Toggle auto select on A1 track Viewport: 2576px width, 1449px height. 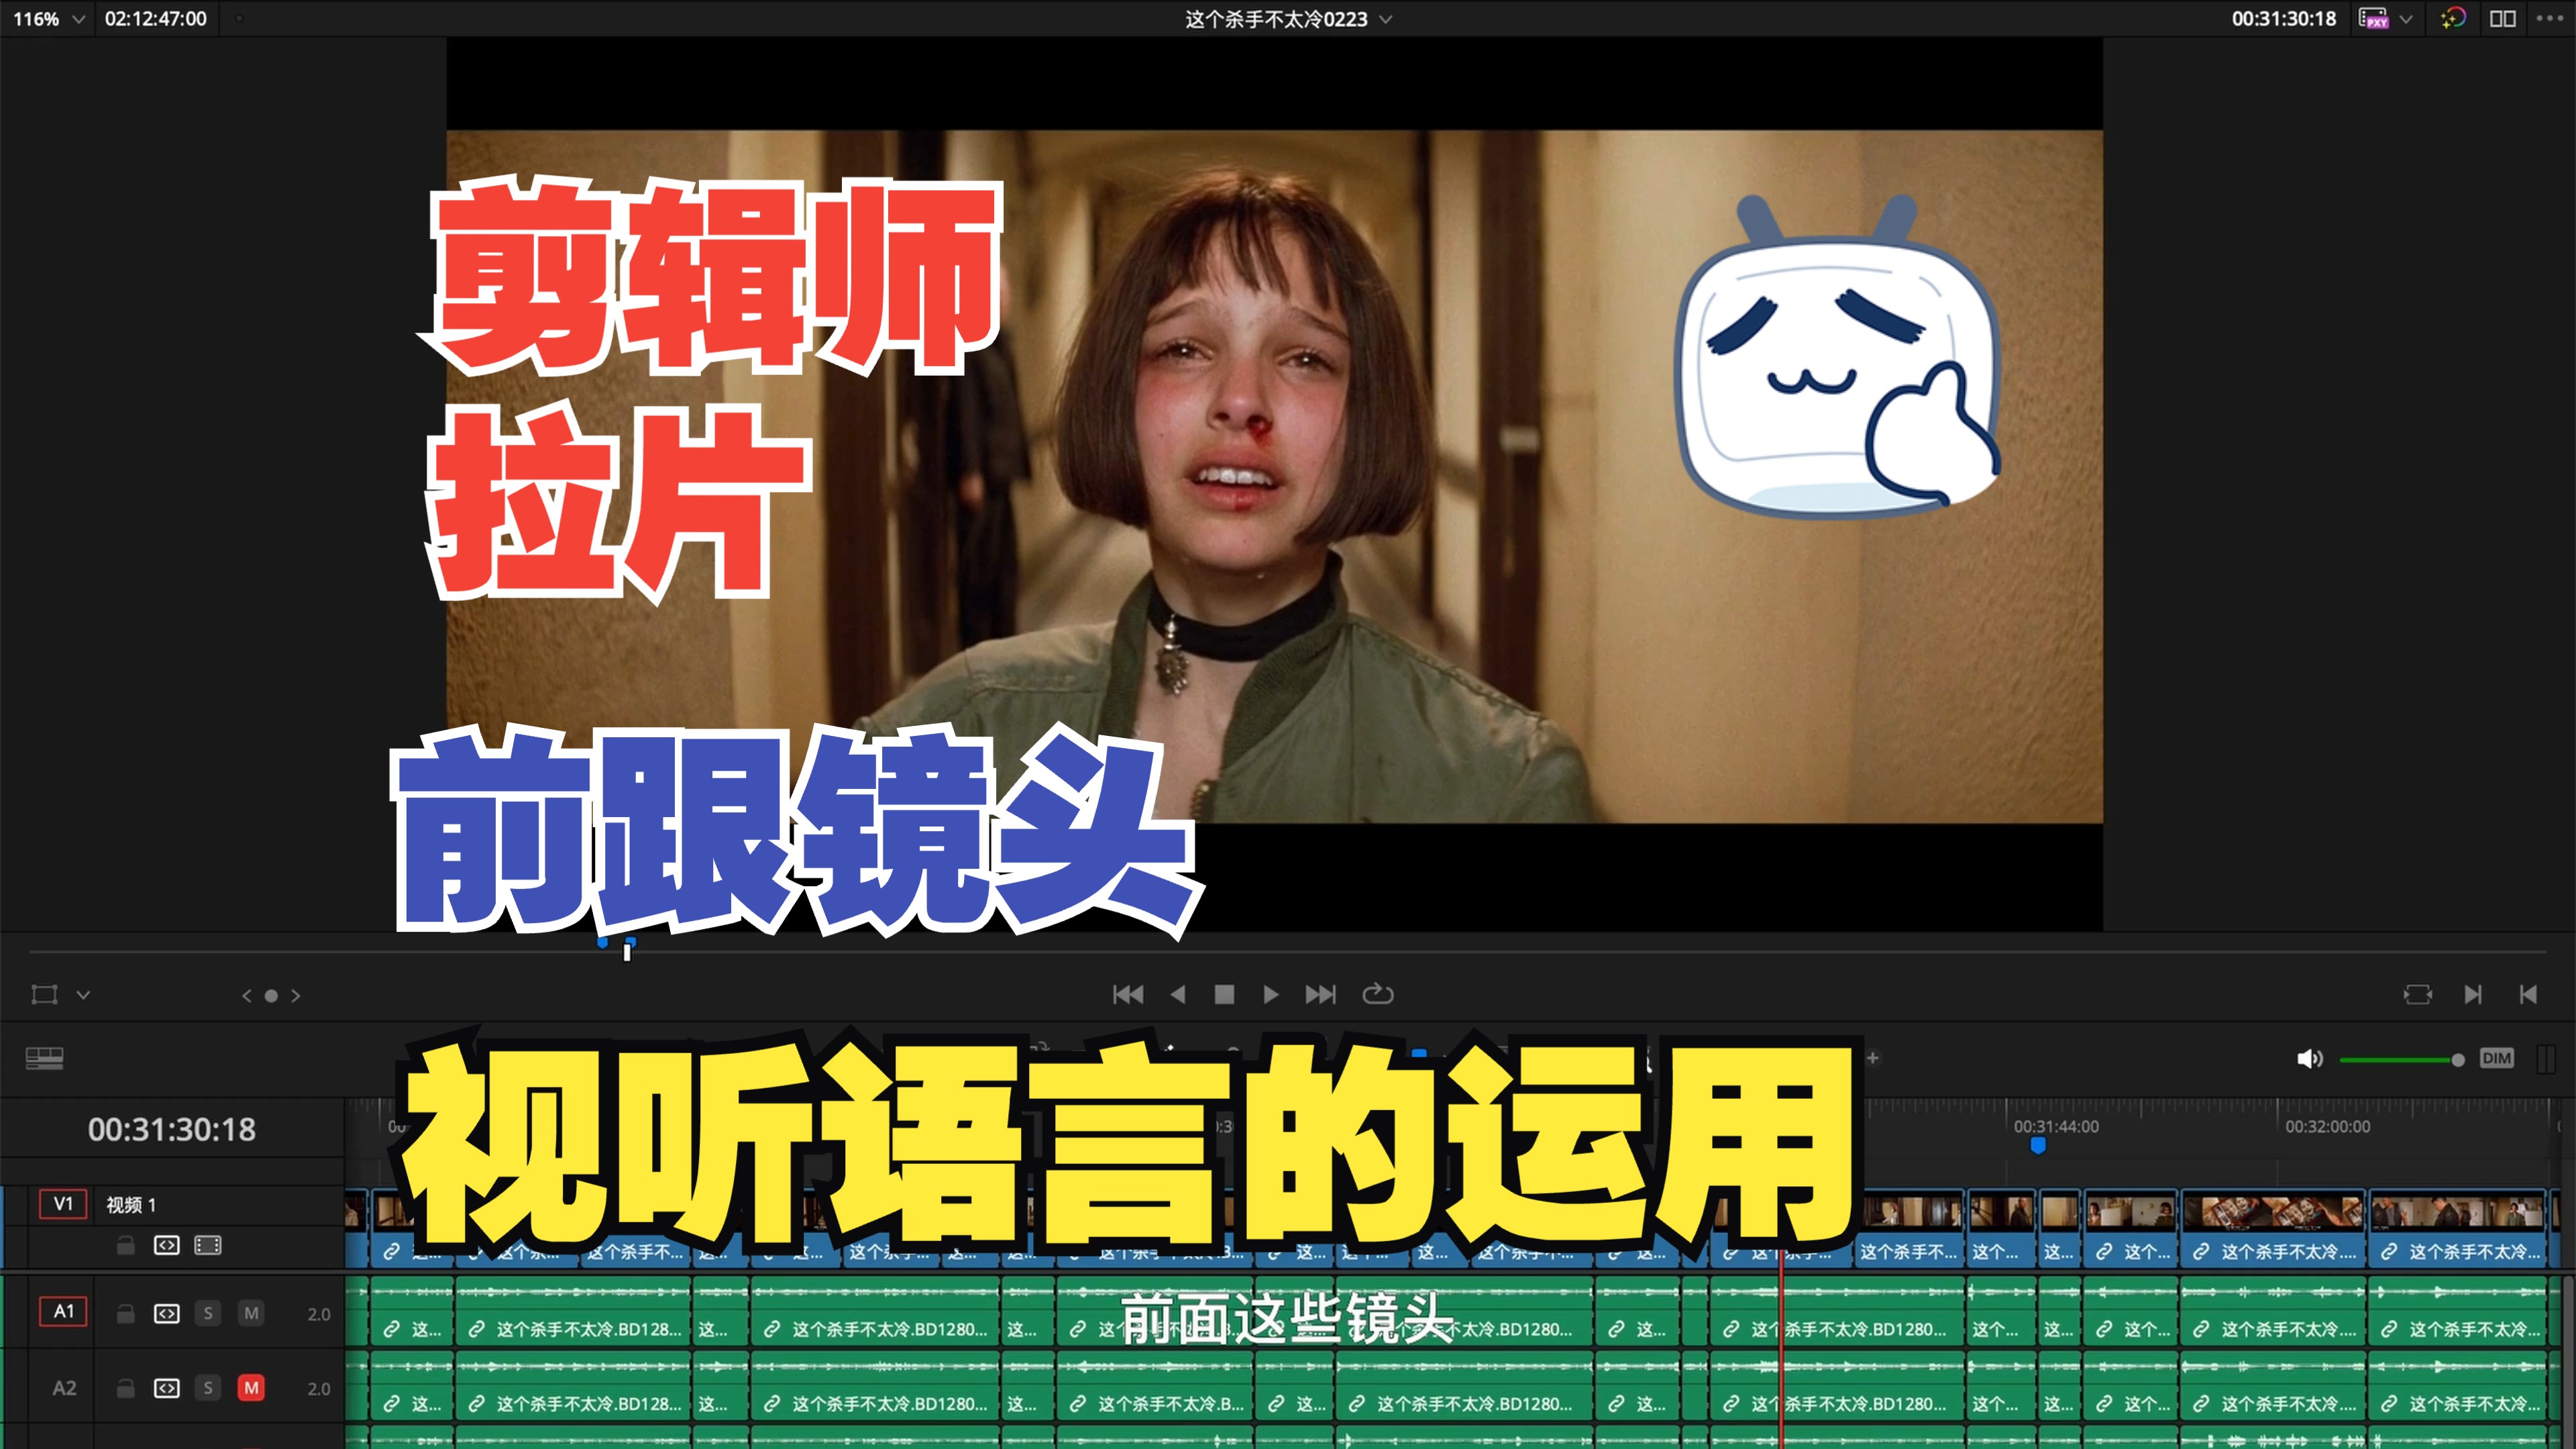(167, 1313)
